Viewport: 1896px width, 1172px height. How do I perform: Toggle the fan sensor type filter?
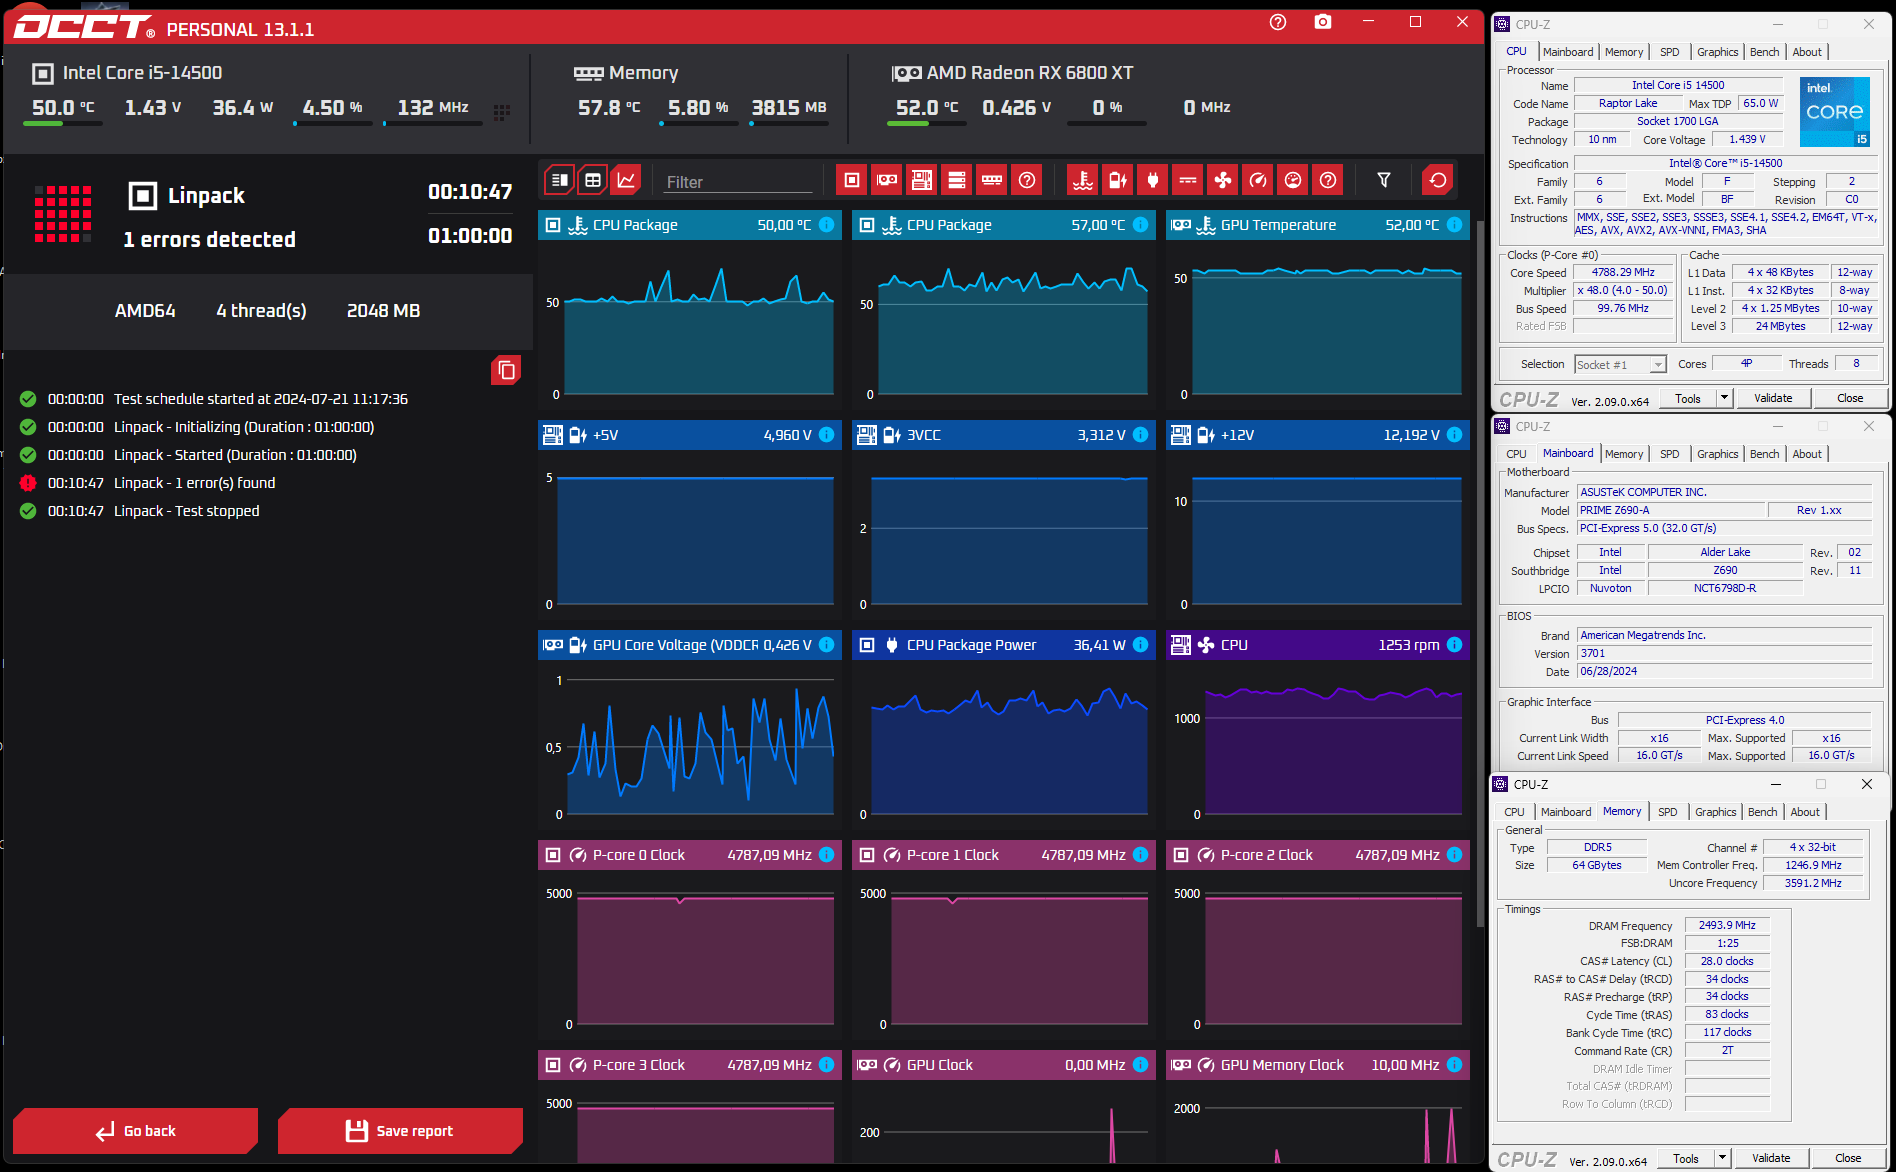pyautogui.click(x=1223, y=180)
